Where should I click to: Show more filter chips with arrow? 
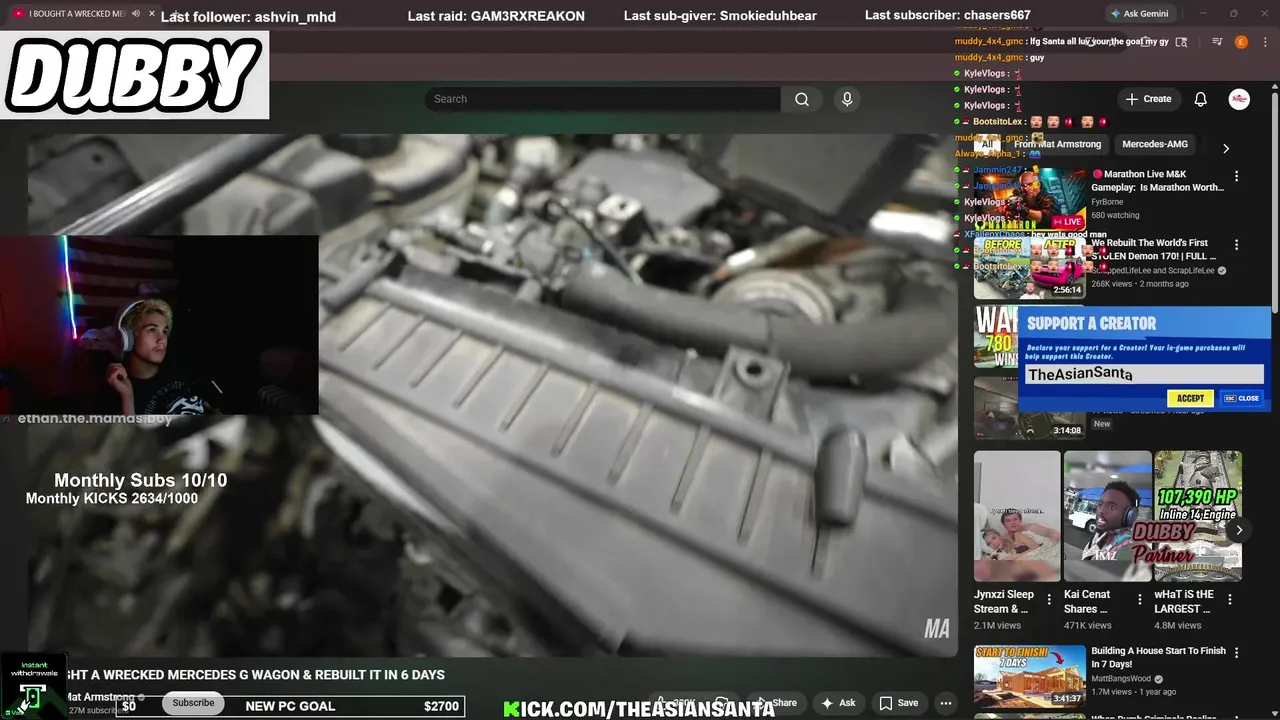(x=1226, y=148)
